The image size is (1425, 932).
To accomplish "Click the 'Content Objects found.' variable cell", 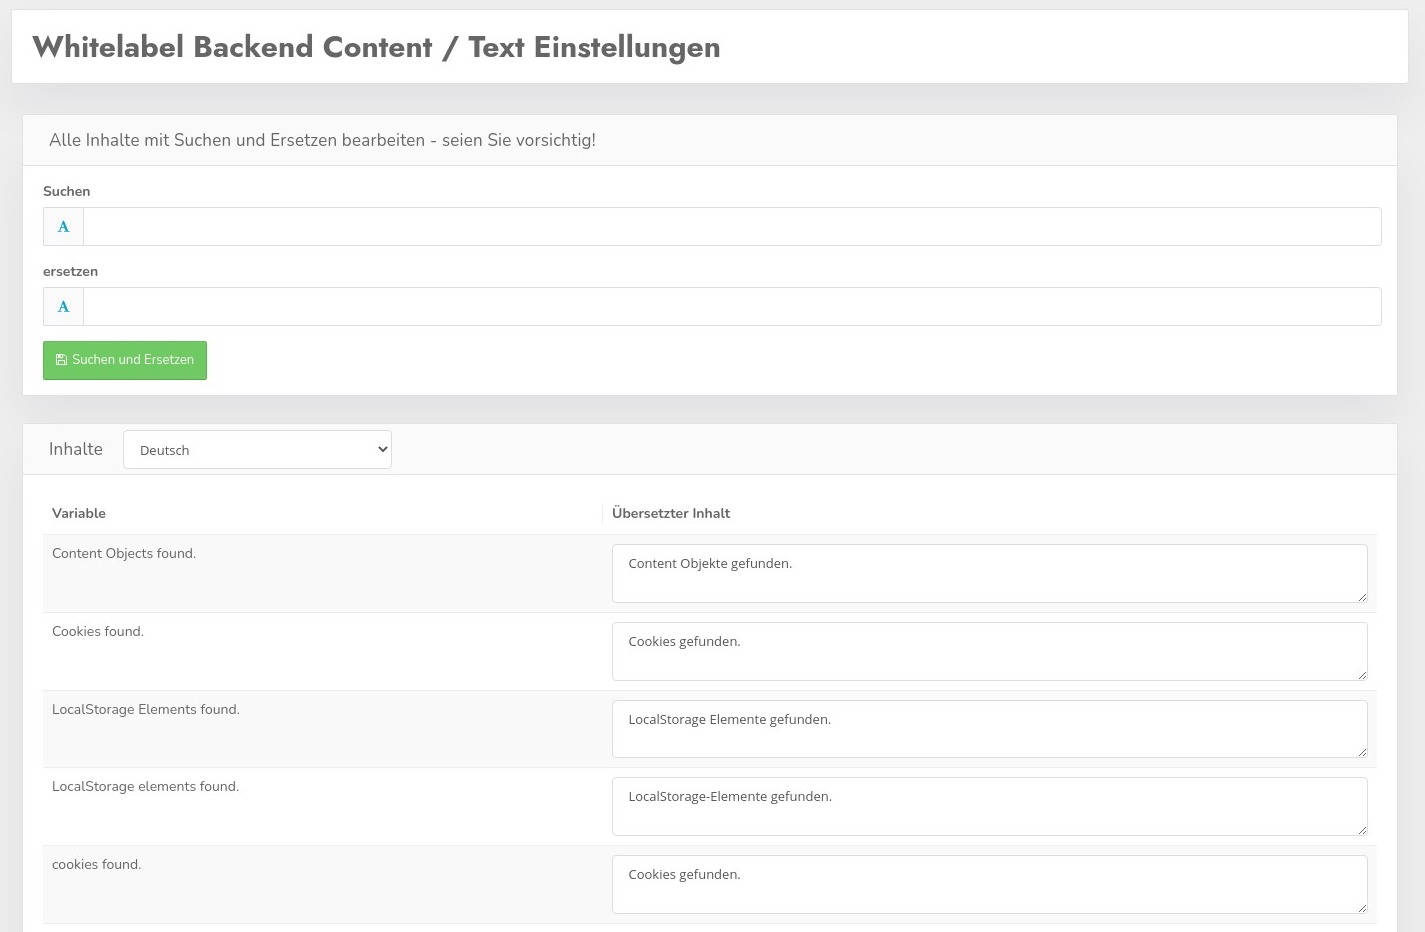I will (124, 553).
